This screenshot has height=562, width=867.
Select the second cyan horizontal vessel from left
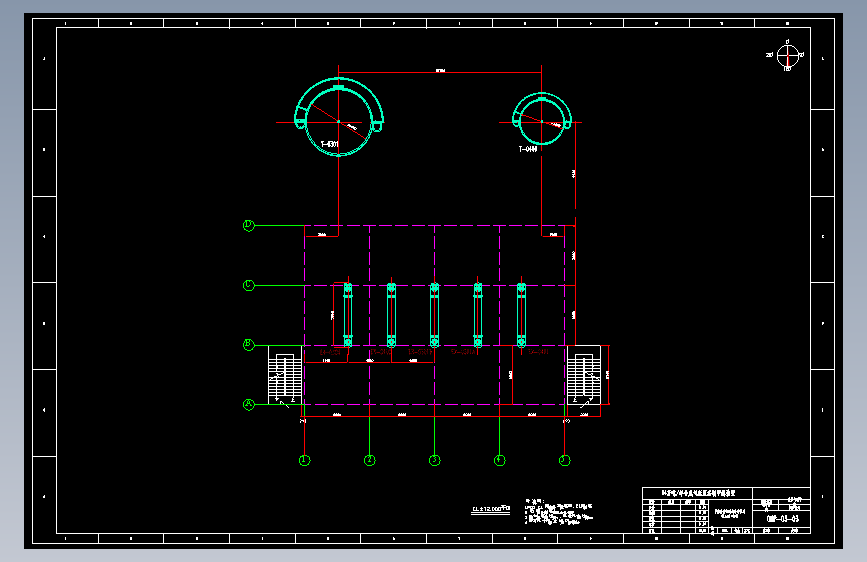[x=391, y=315]
